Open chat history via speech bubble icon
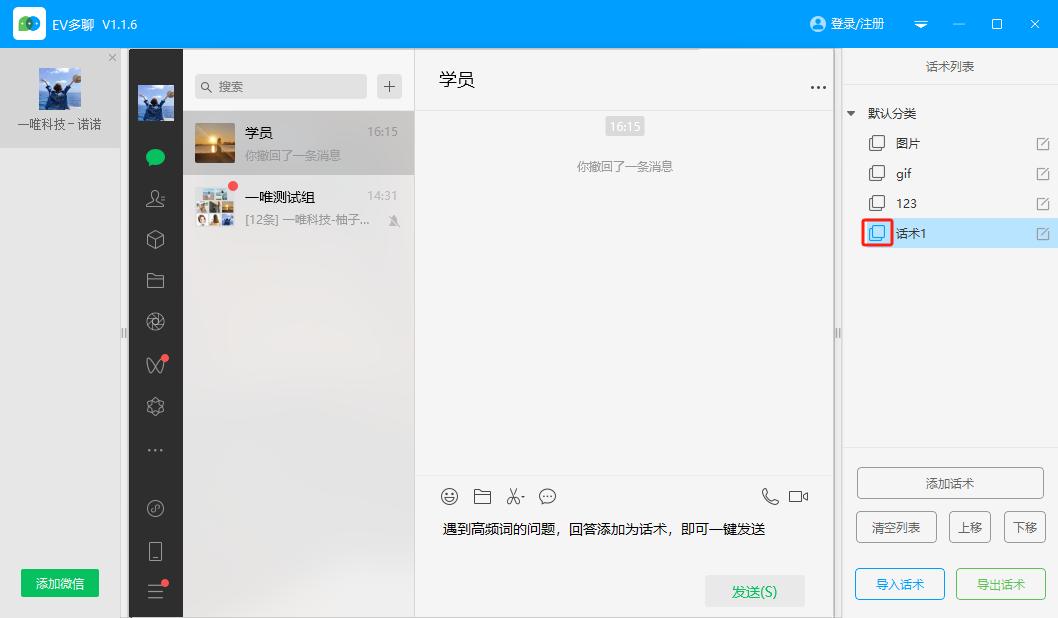 pyautogui.click(x=548, y=496)
